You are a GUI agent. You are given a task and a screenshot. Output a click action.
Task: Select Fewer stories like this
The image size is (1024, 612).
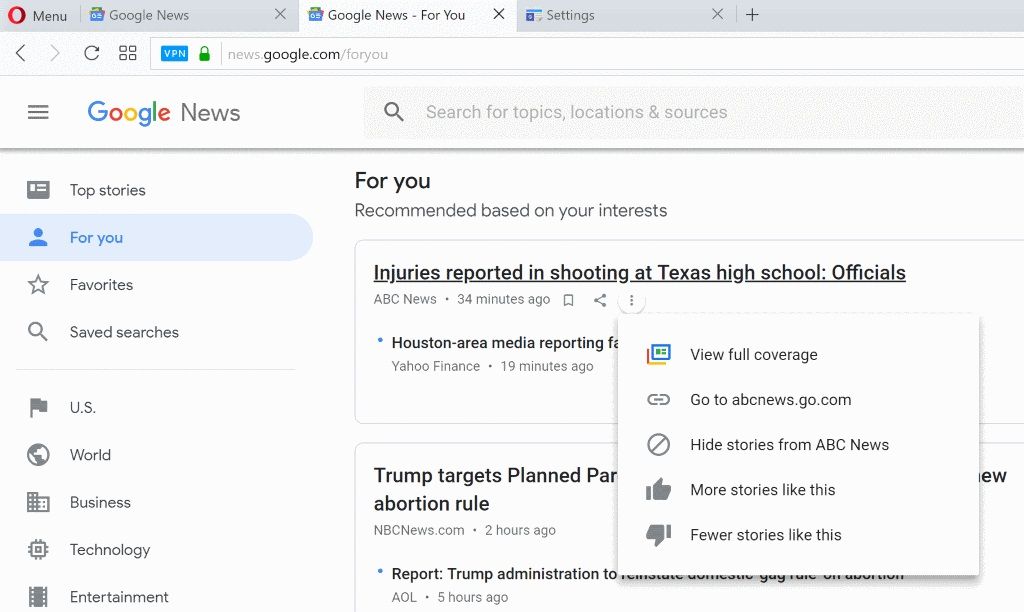pyautogui.click(x=765, y=535)
